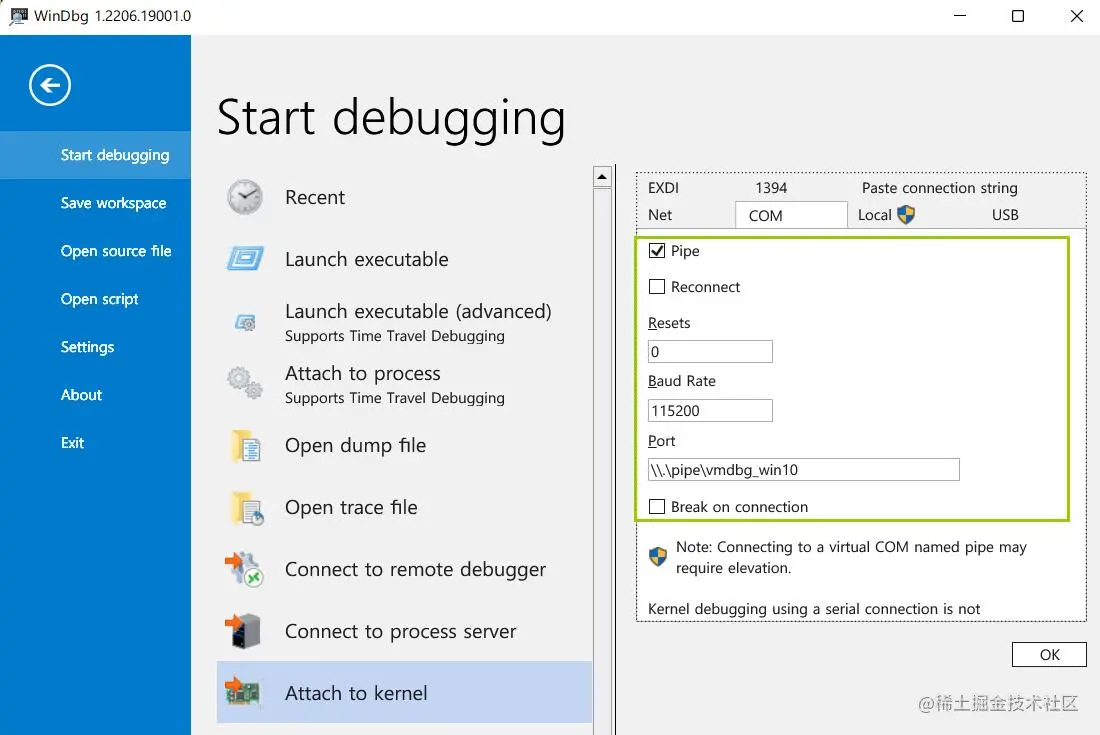Click the back arrow circle icon
The height and width of the screenshot is (735, 1100).
tap(50, 86)
